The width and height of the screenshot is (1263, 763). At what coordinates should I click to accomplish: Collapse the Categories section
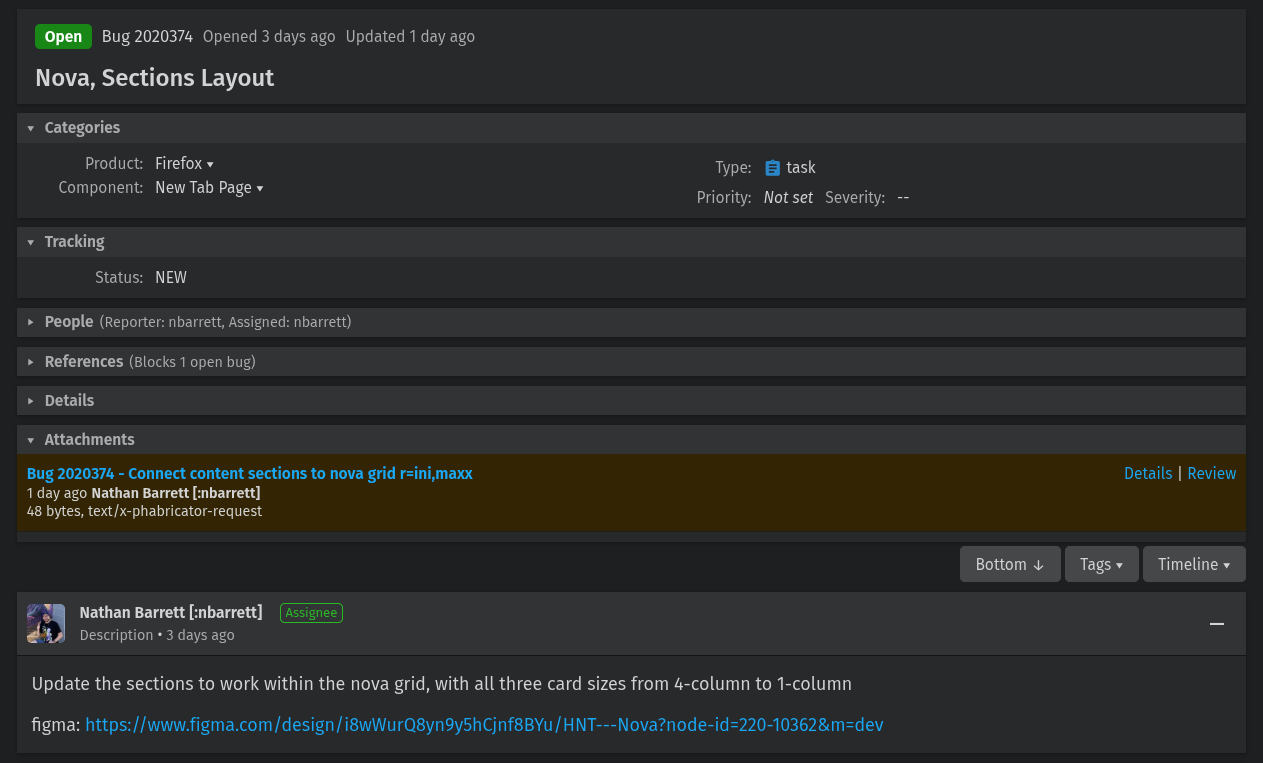(30, 128)
